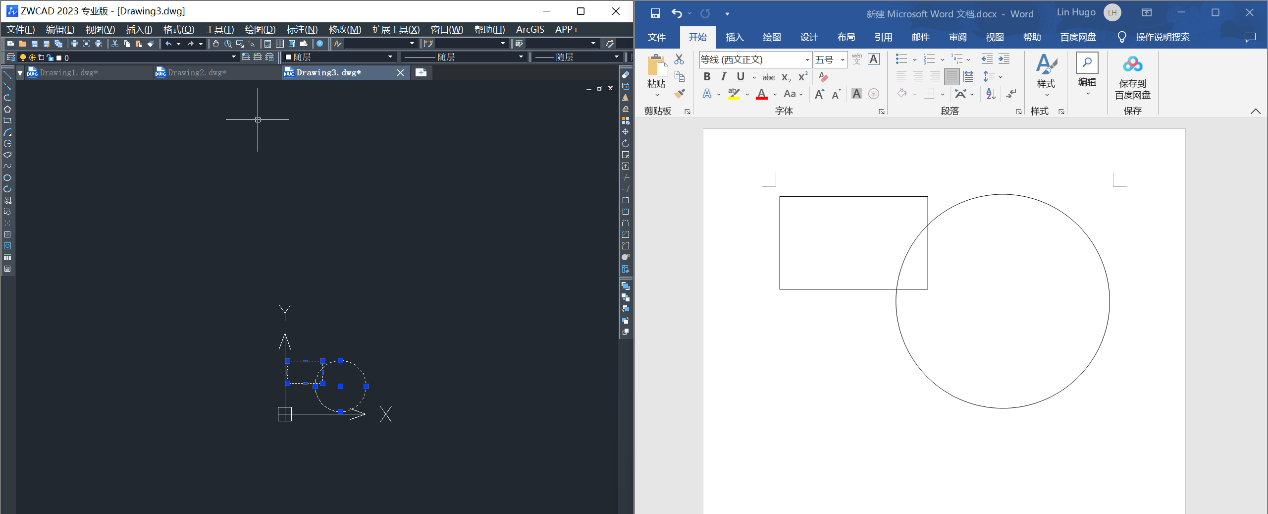This screenshot has height=514, width=1268.
Task: Open the 编辑 editing button
Action: [1087, 72]
